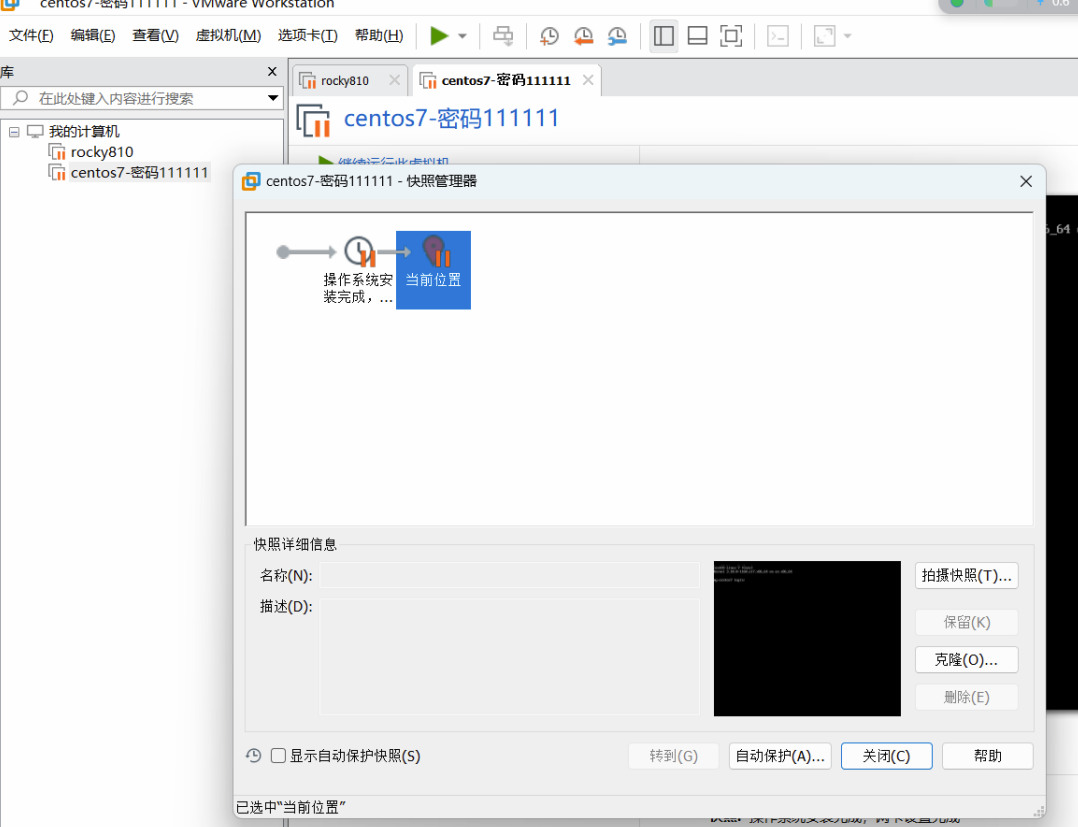Screen dimensions: 1078x827
Task: Open the library search dropdown arrow
Action: point(274,98)
